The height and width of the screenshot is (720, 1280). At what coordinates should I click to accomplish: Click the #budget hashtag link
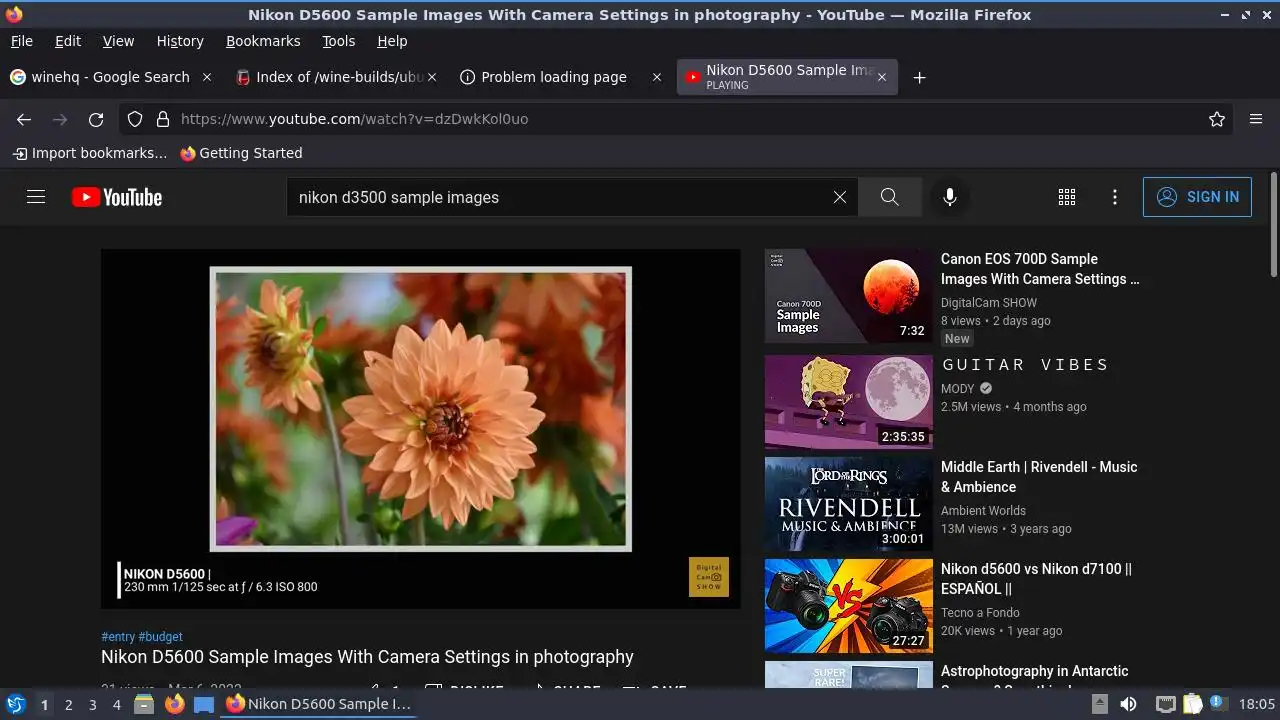[x=160, y=636]
